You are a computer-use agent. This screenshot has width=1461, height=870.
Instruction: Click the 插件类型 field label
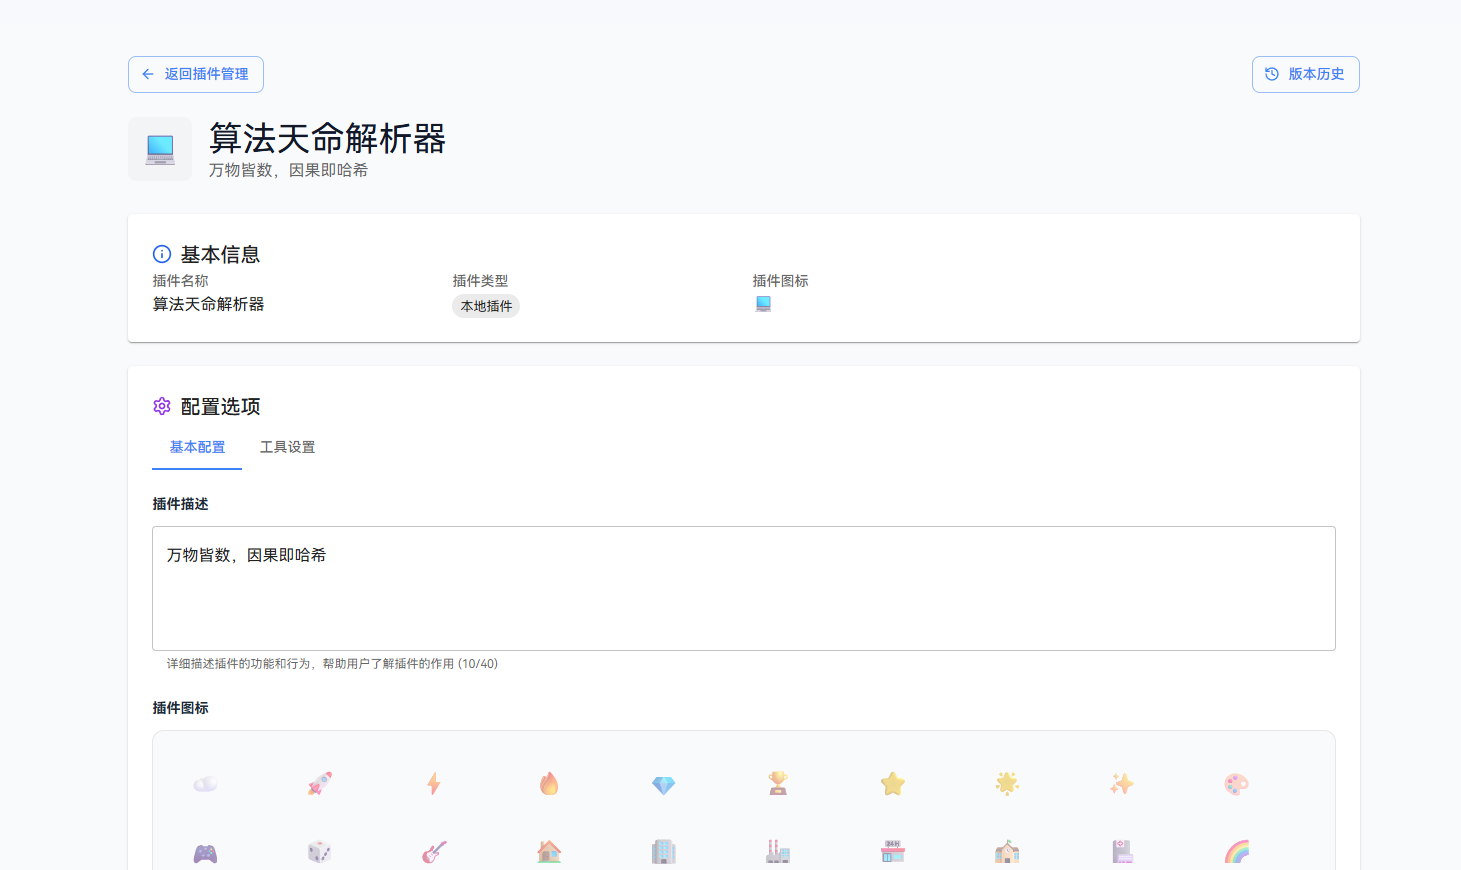(x=480, y=281)
